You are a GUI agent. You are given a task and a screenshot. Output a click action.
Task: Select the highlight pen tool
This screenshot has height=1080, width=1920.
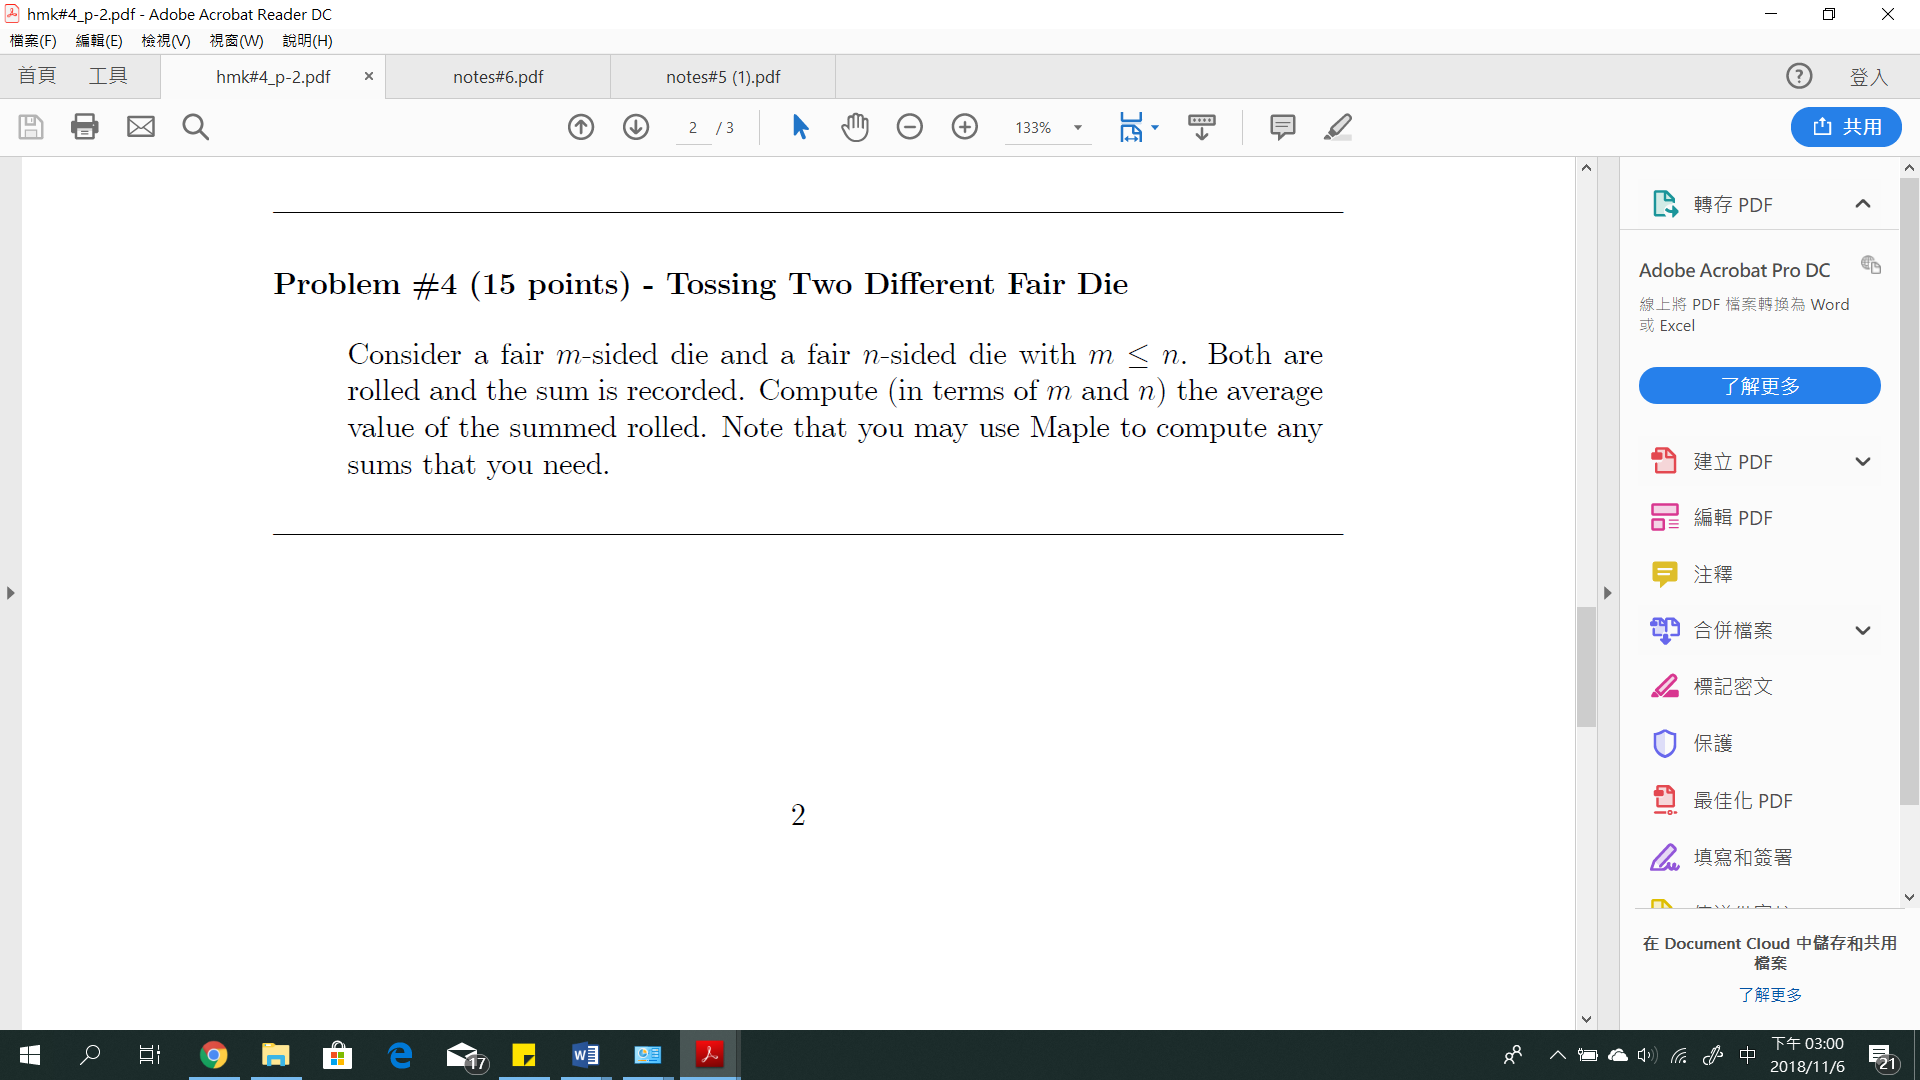[x=1338, y=127]
